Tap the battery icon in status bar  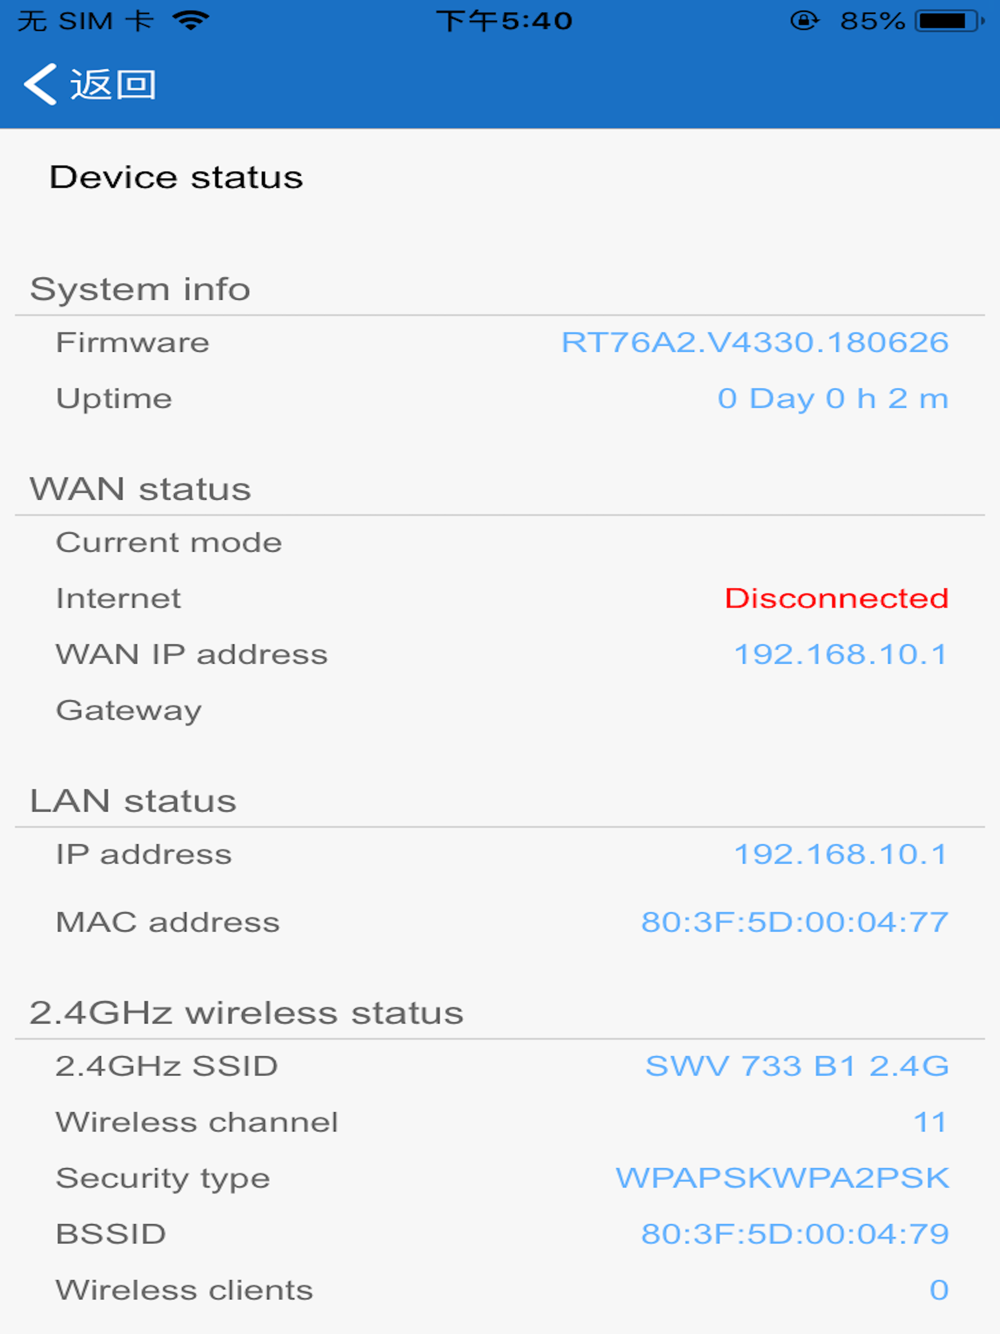click(949, 20)
